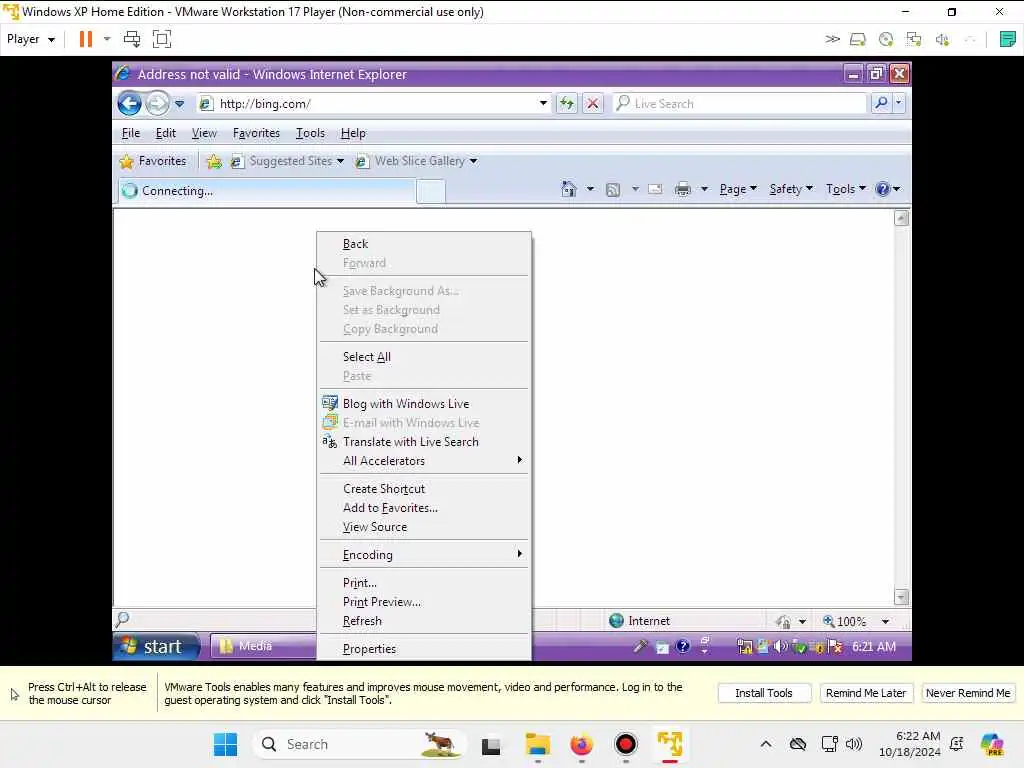Viewport: 1024px width, 768px height.
Task: Click the IE Forward arrow button
Action: pos(157,103)
